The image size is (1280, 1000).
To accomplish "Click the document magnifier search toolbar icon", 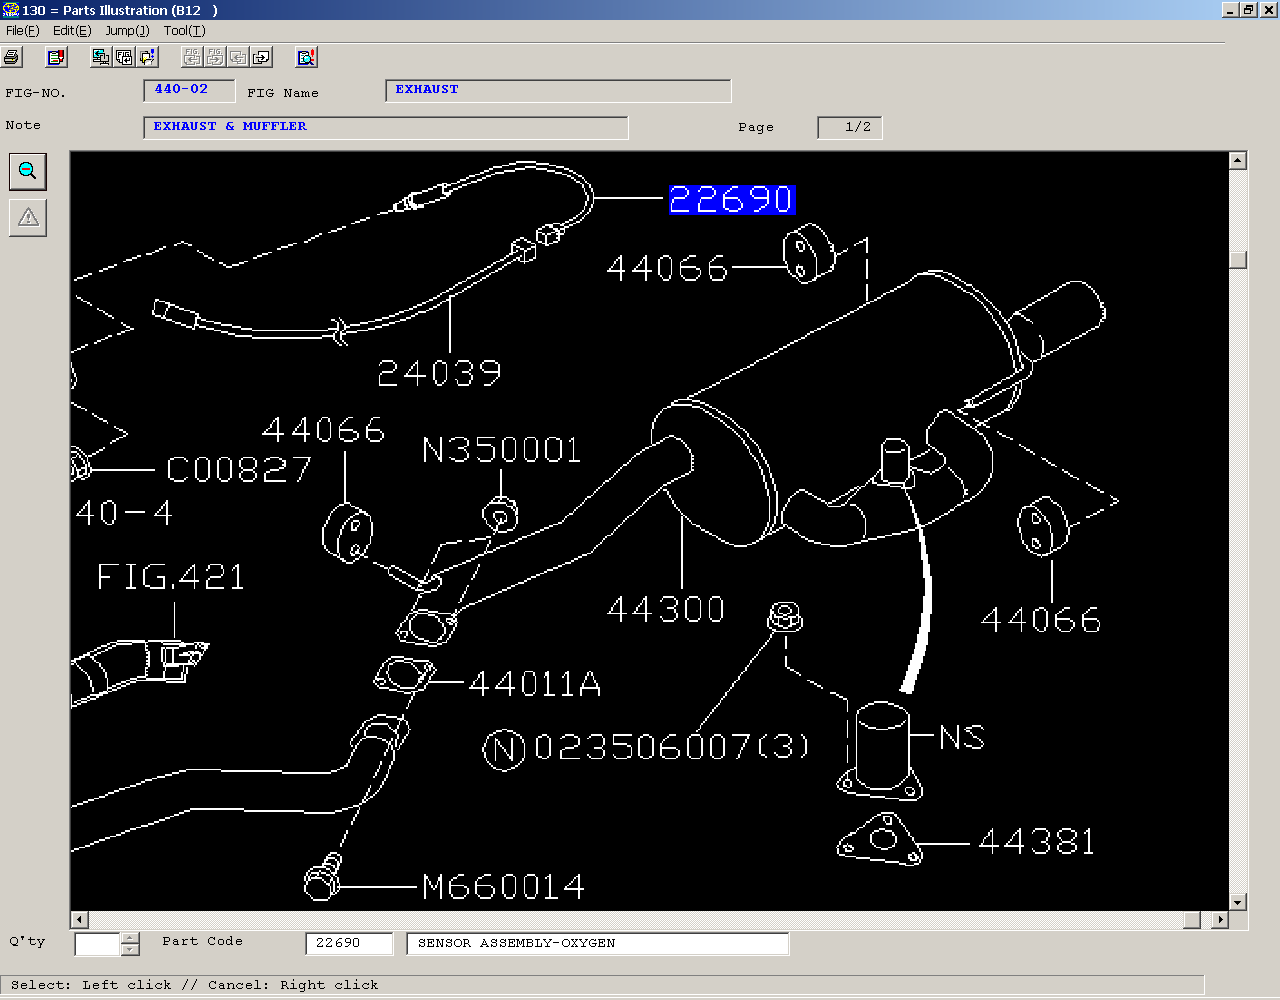I will click(306, 57).
